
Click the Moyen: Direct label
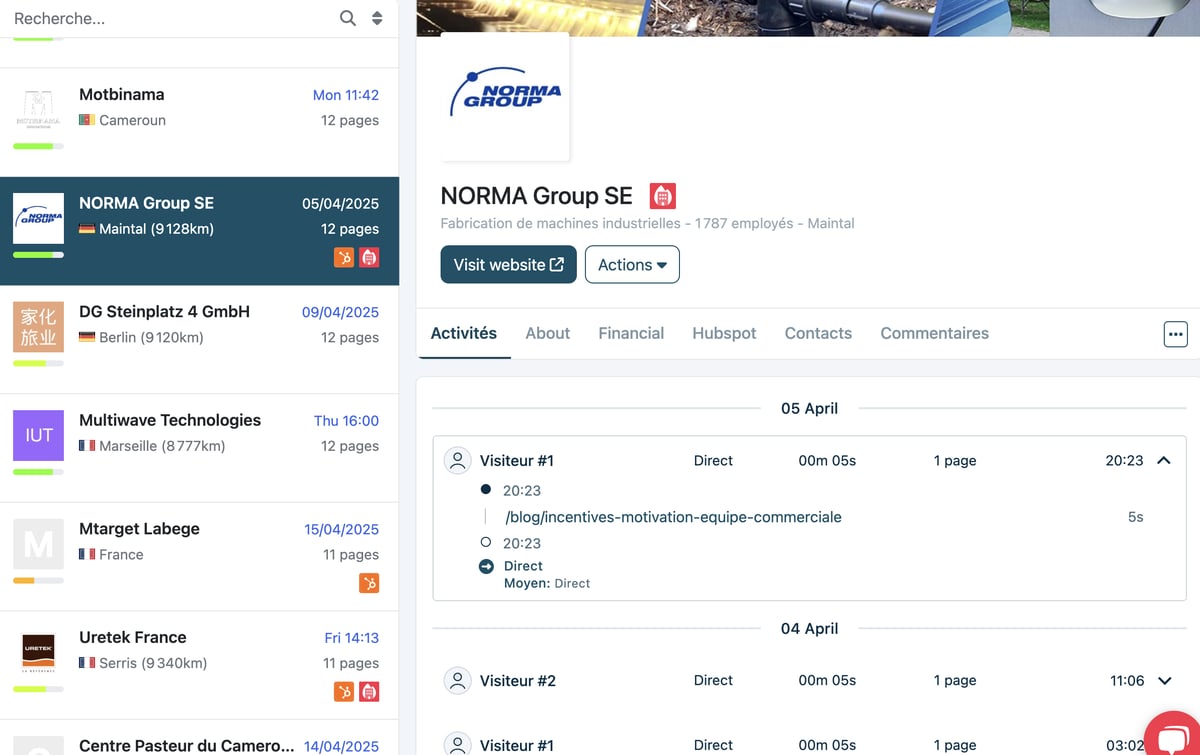(547, 583)
